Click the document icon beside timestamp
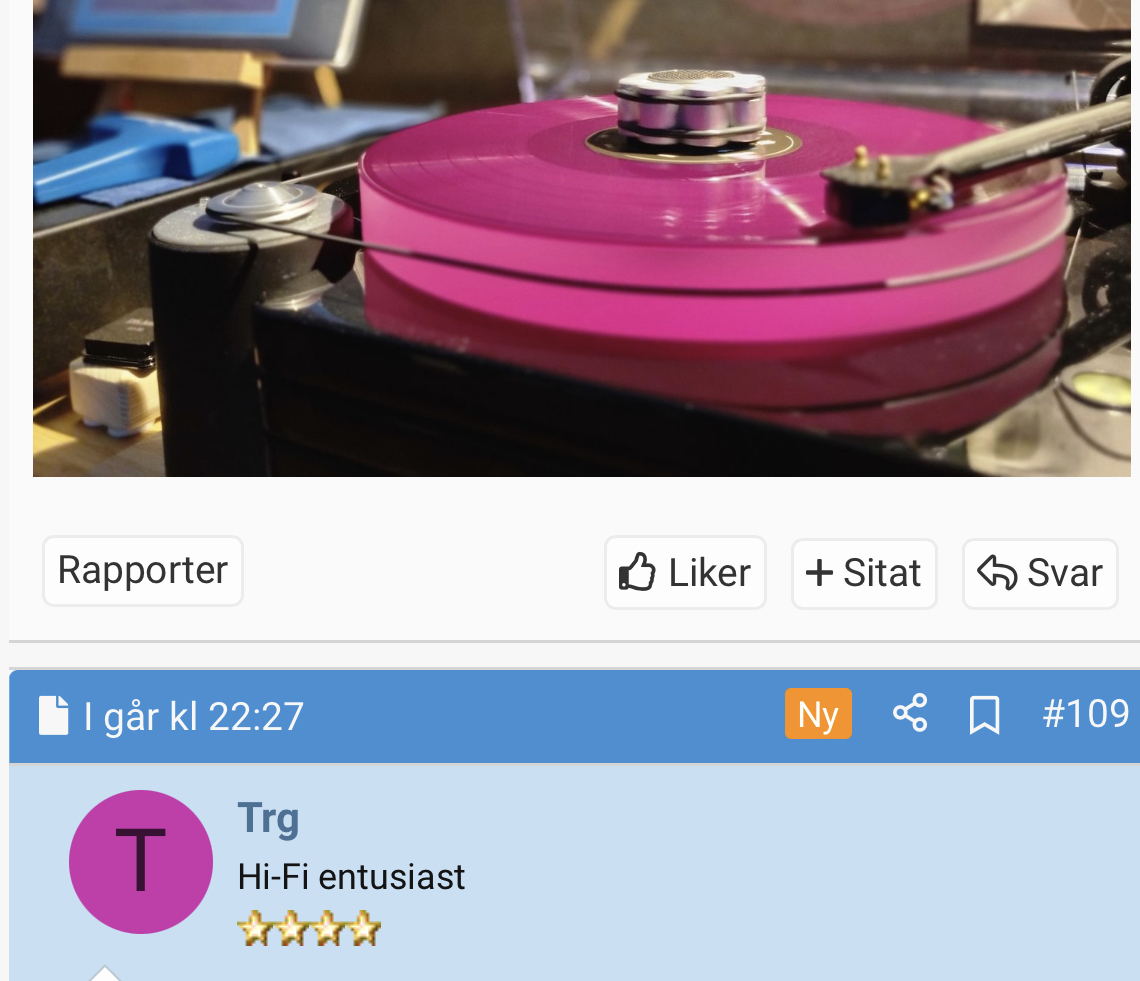This screenshot has width=1140, height=981. coord(54,716)
